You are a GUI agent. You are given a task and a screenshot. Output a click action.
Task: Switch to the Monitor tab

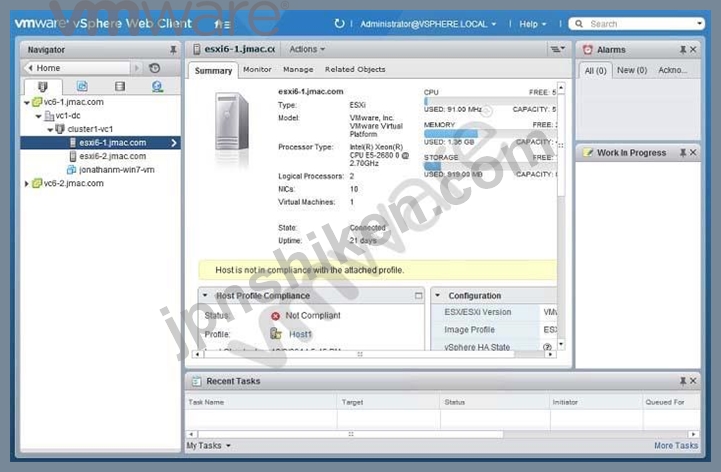coord(257,69)
